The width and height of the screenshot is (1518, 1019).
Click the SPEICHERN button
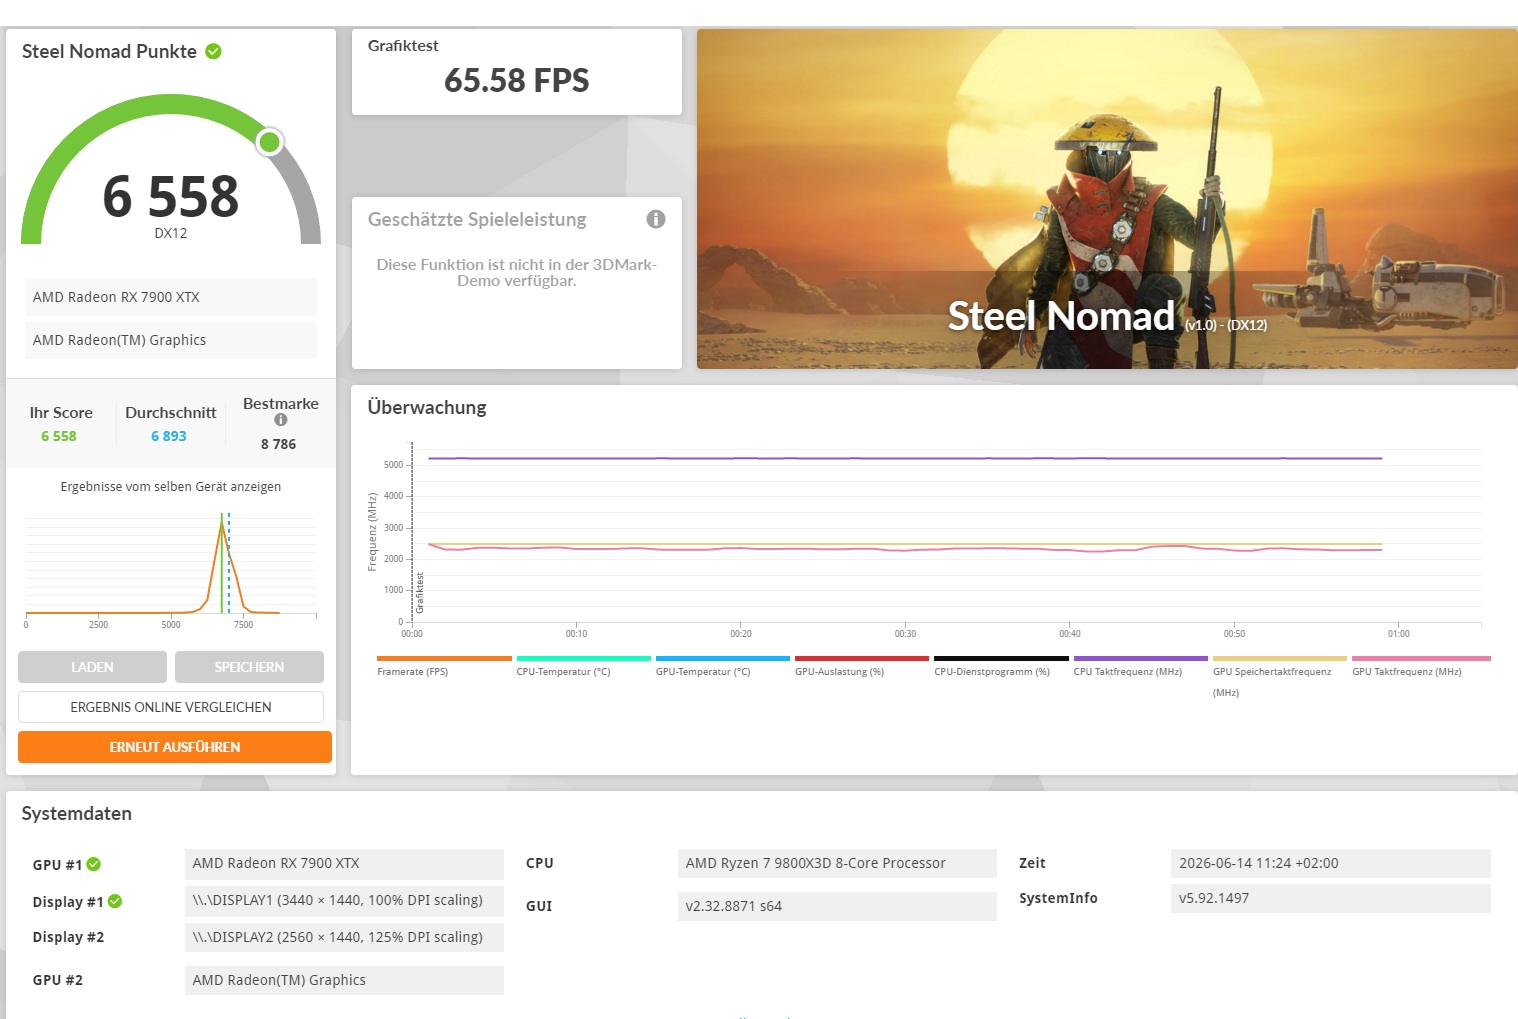click(x=249, y=667)
